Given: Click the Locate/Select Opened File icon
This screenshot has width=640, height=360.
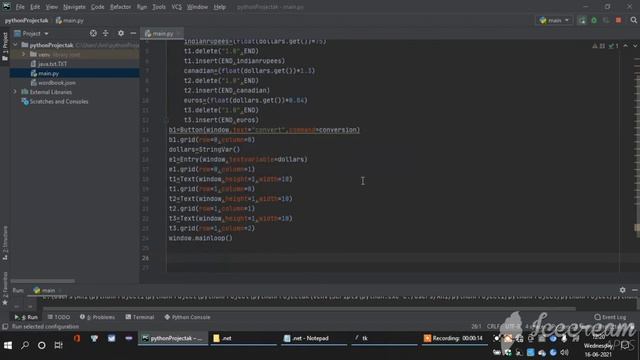Looking at the screenshot, I should [93, 33].
